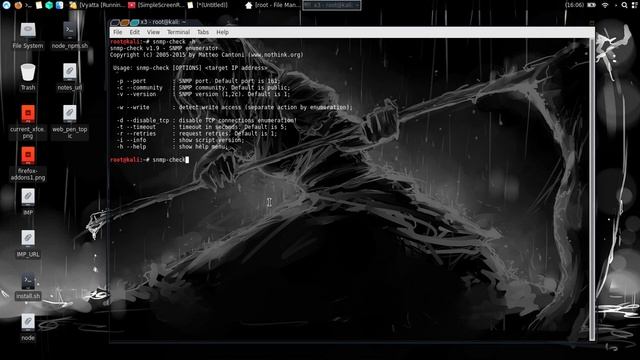Click the '-w --write' option line
640x360 pixels.
pos(234,107)
